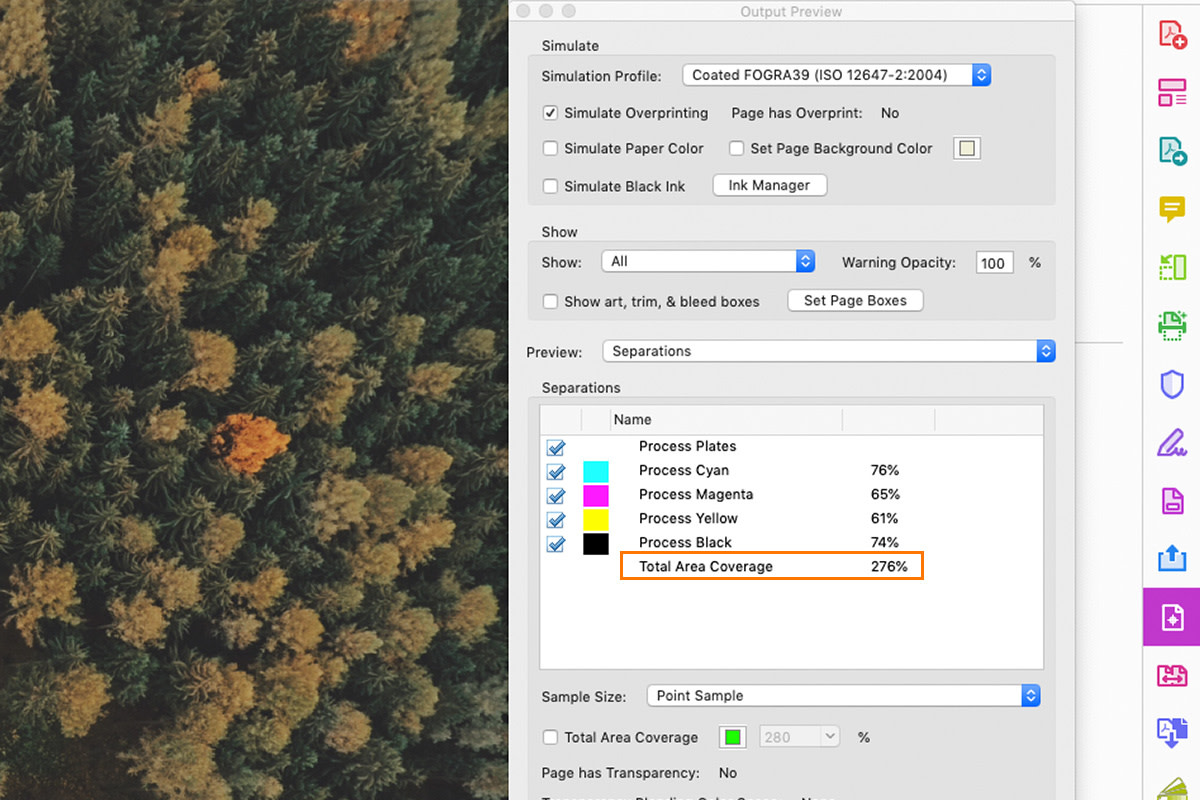
Task: Expand the Preview Separations dropdown
Action: click(829, 351)
